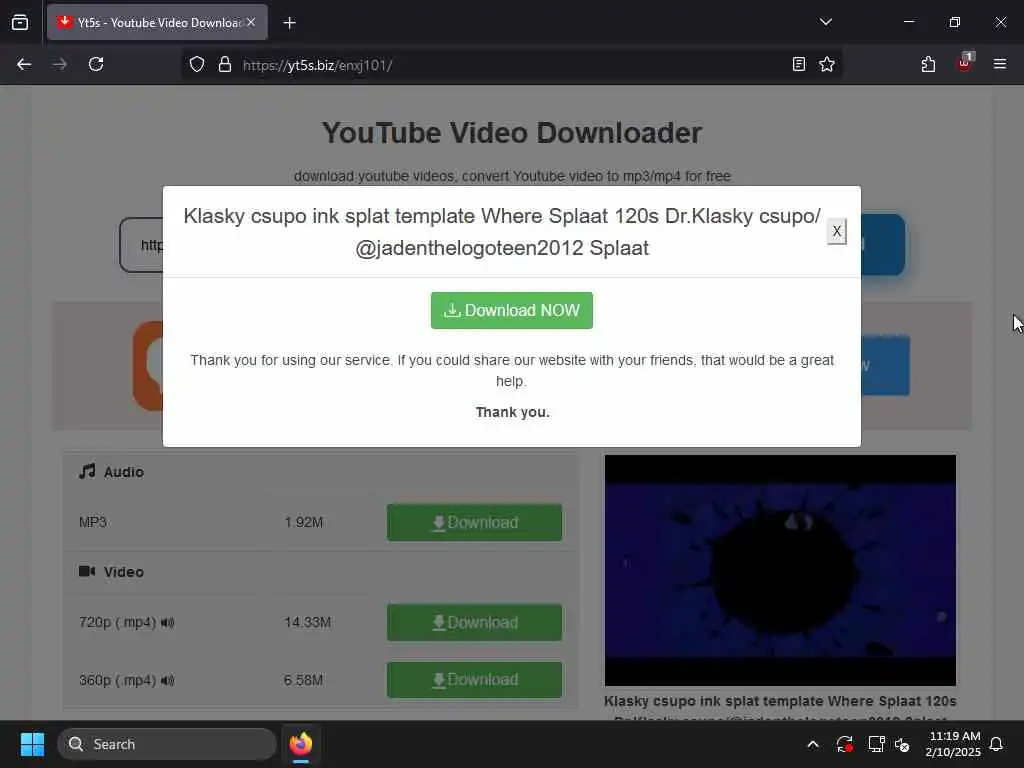
Task: Click the Video camera icon
Action: coord(87,571)
